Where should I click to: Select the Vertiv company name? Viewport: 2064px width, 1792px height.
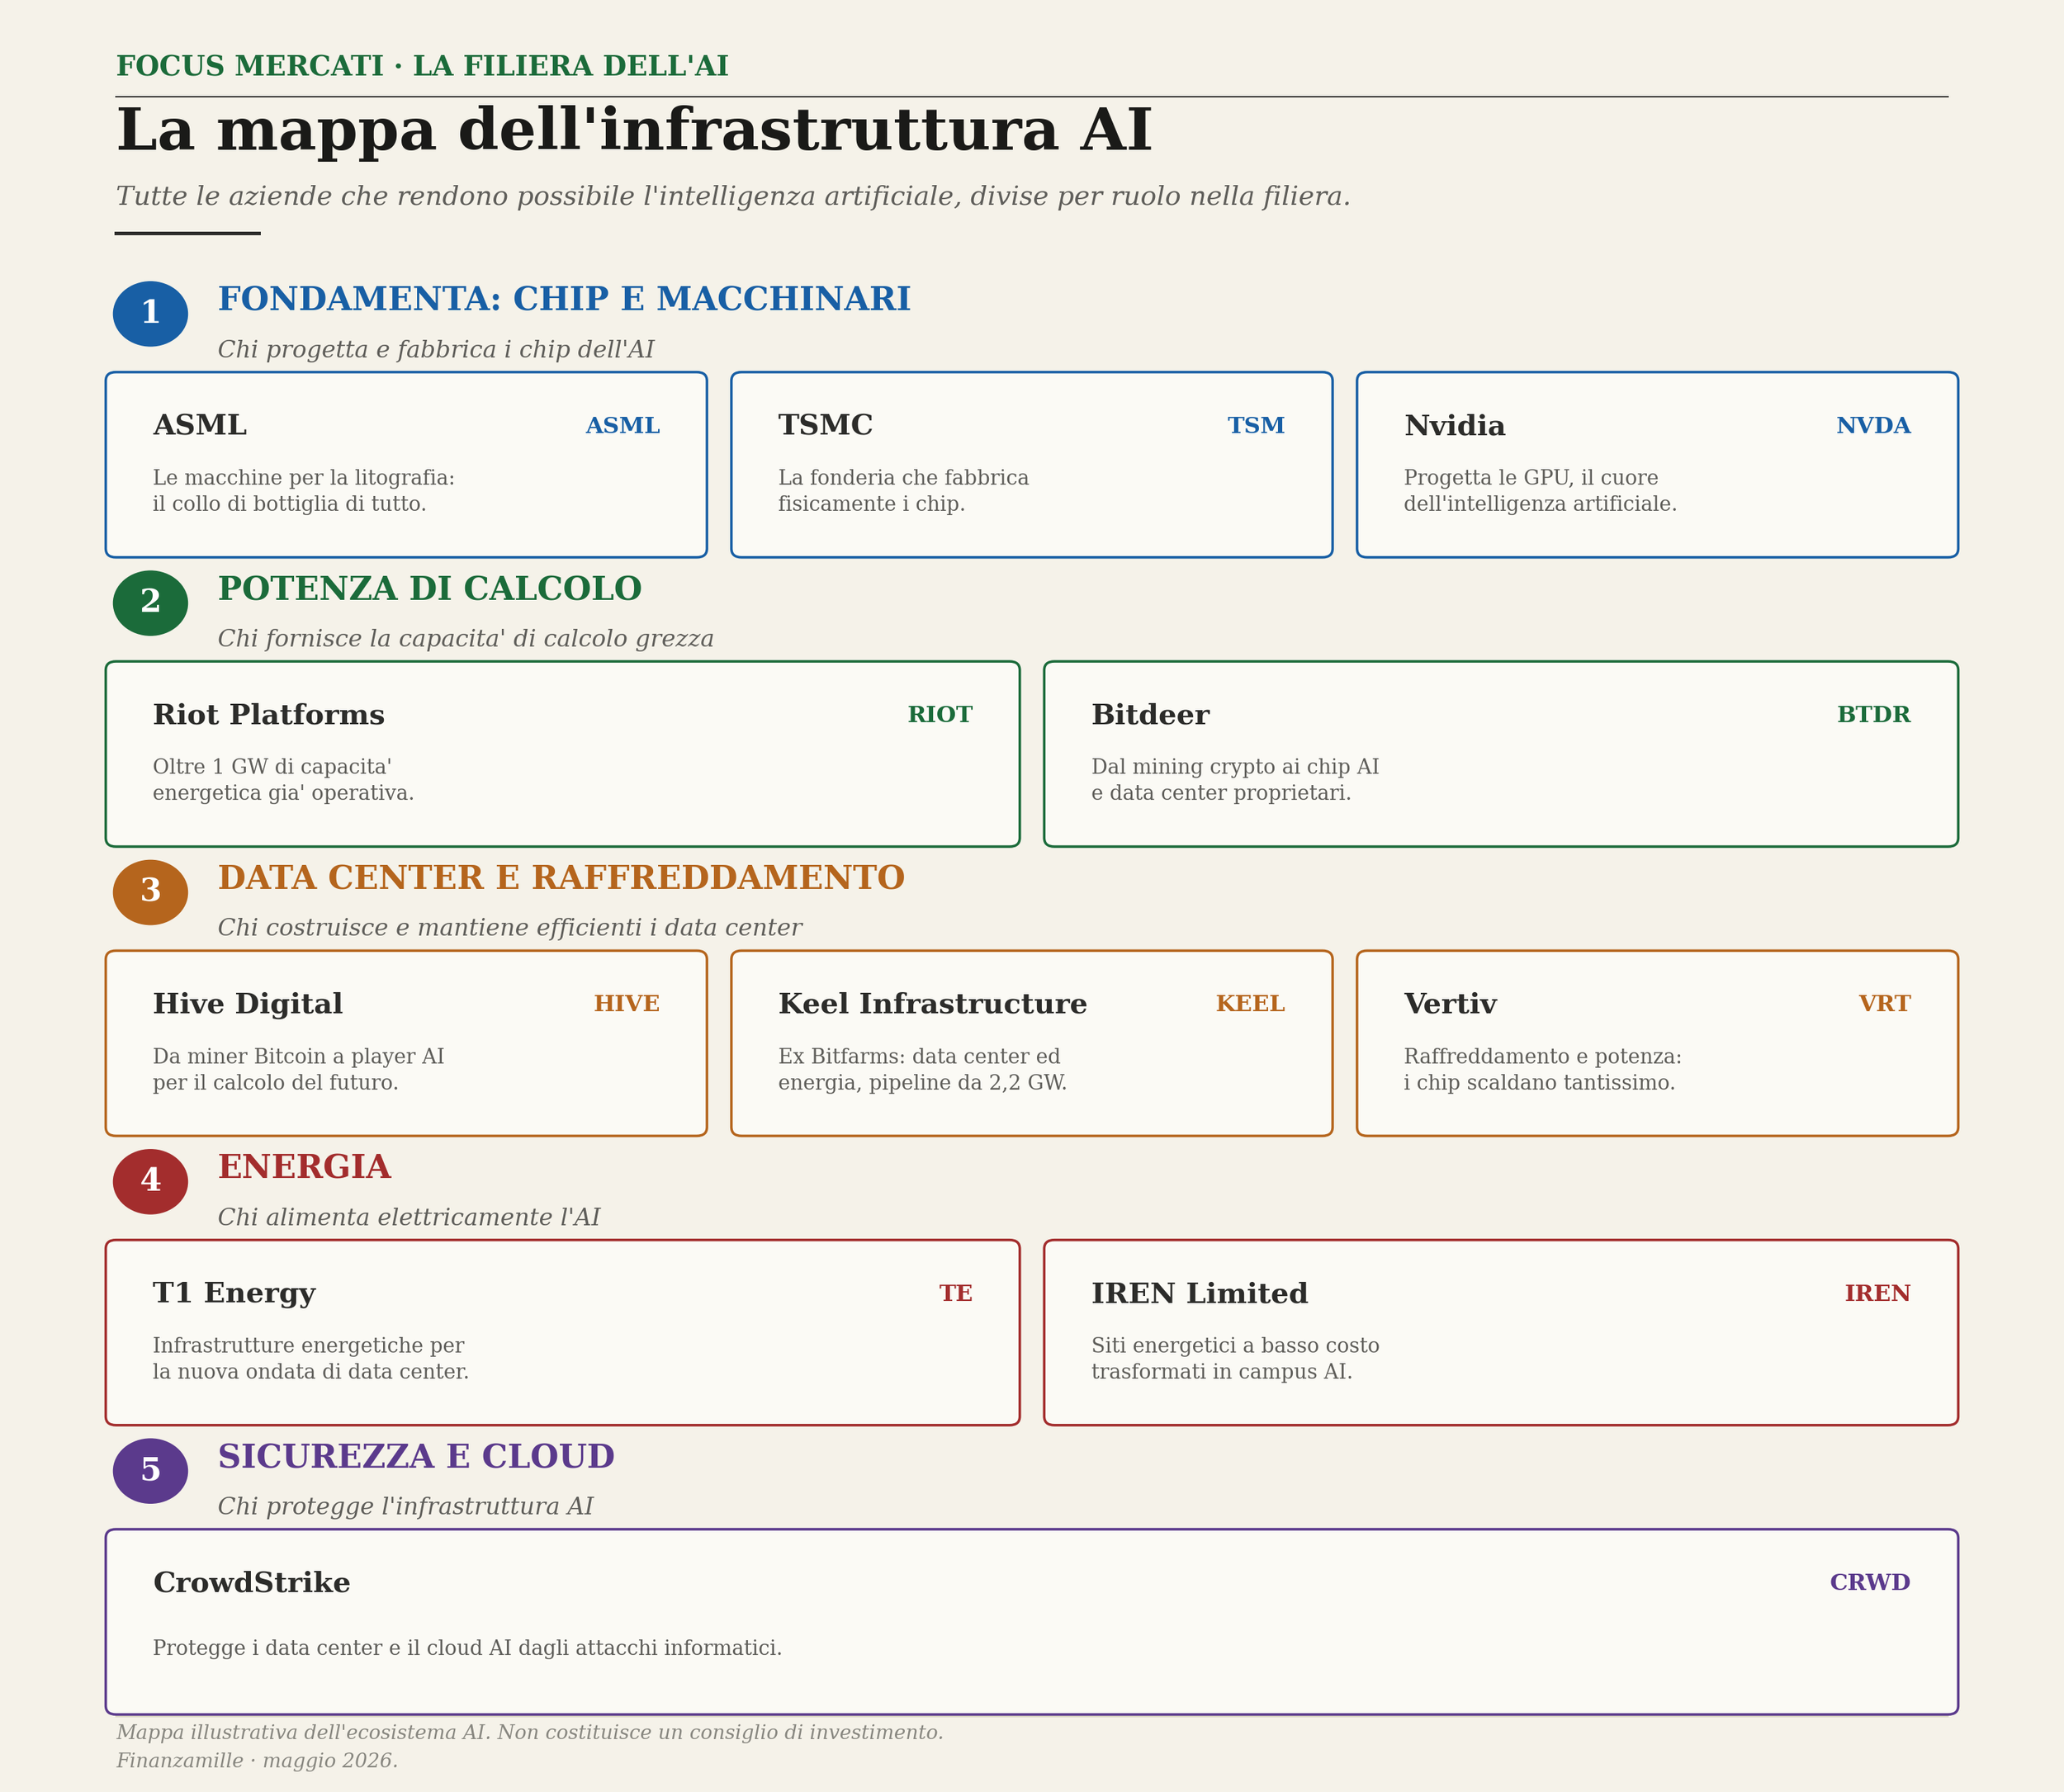(1450, 1004)
